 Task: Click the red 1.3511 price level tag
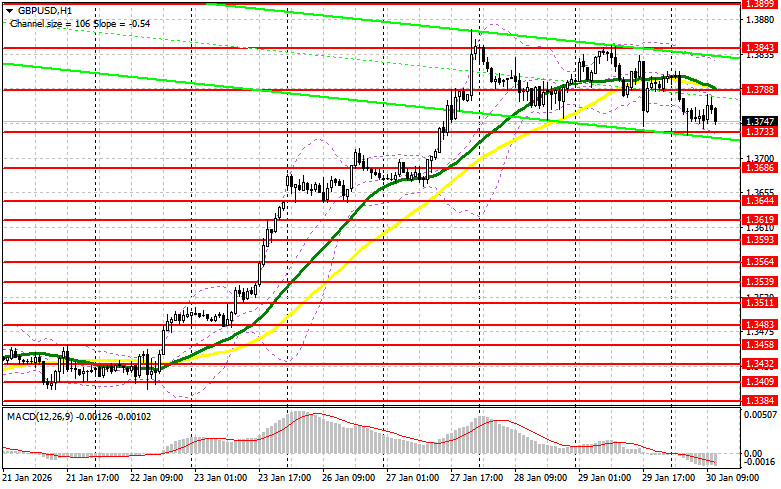[x=759, y=301]
